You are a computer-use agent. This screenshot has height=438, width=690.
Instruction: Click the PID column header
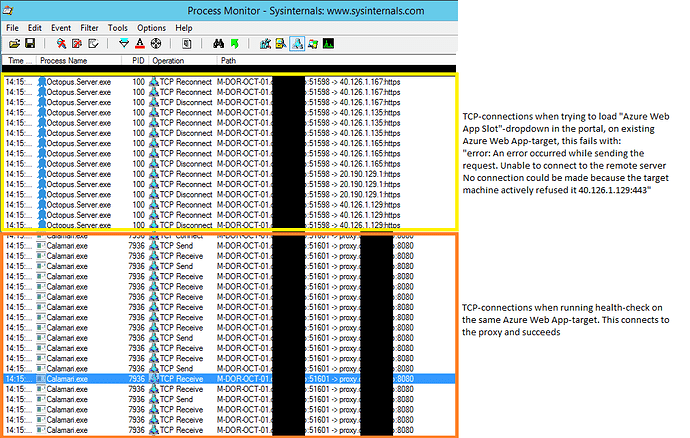point(136,60)
